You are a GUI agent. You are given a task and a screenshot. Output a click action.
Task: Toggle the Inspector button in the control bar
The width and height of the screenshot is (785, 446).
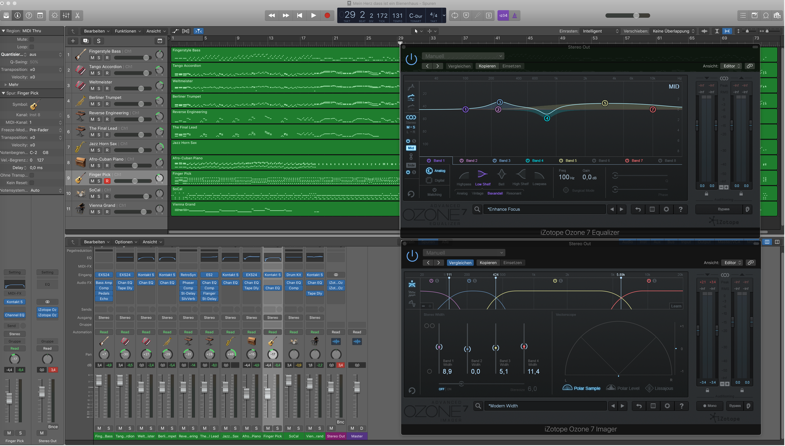pos(18,16)
